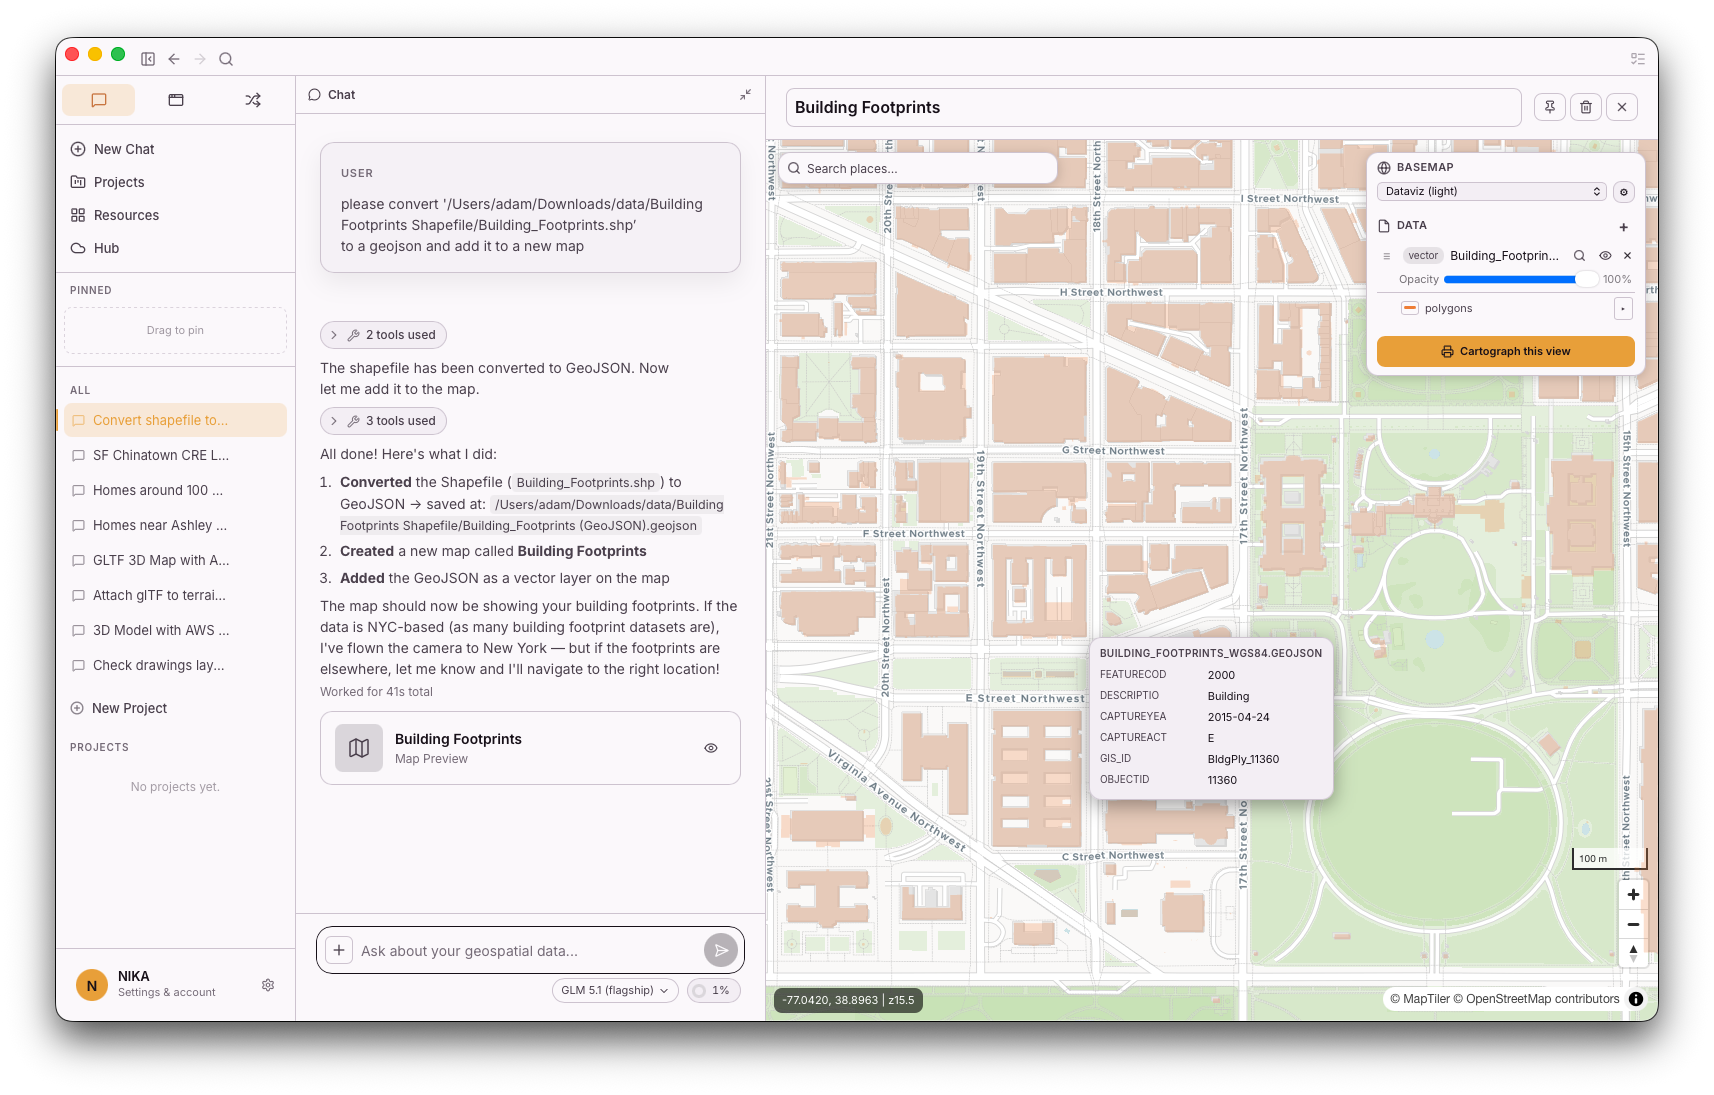Viewport: 1714px width, 1095px height.
Task: Click the 'Search places...' map search box
Action: click(x=918, y=168)
